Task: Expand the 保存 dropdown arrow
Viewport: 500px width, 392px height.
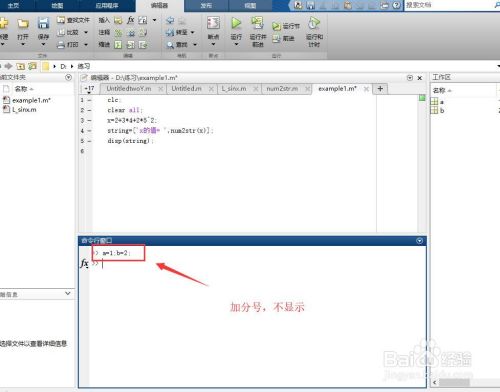Action: [x=43, y=44]
